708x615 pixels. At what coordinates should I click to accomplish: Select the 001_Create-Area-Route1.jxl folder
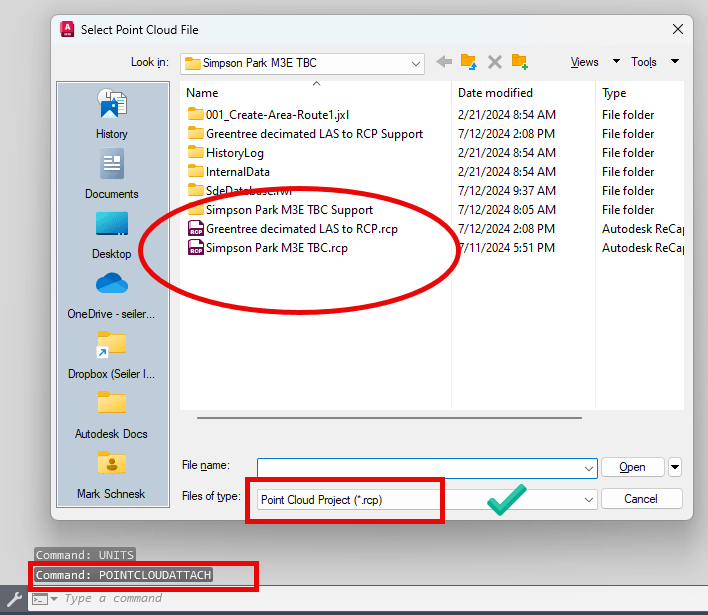268,115
